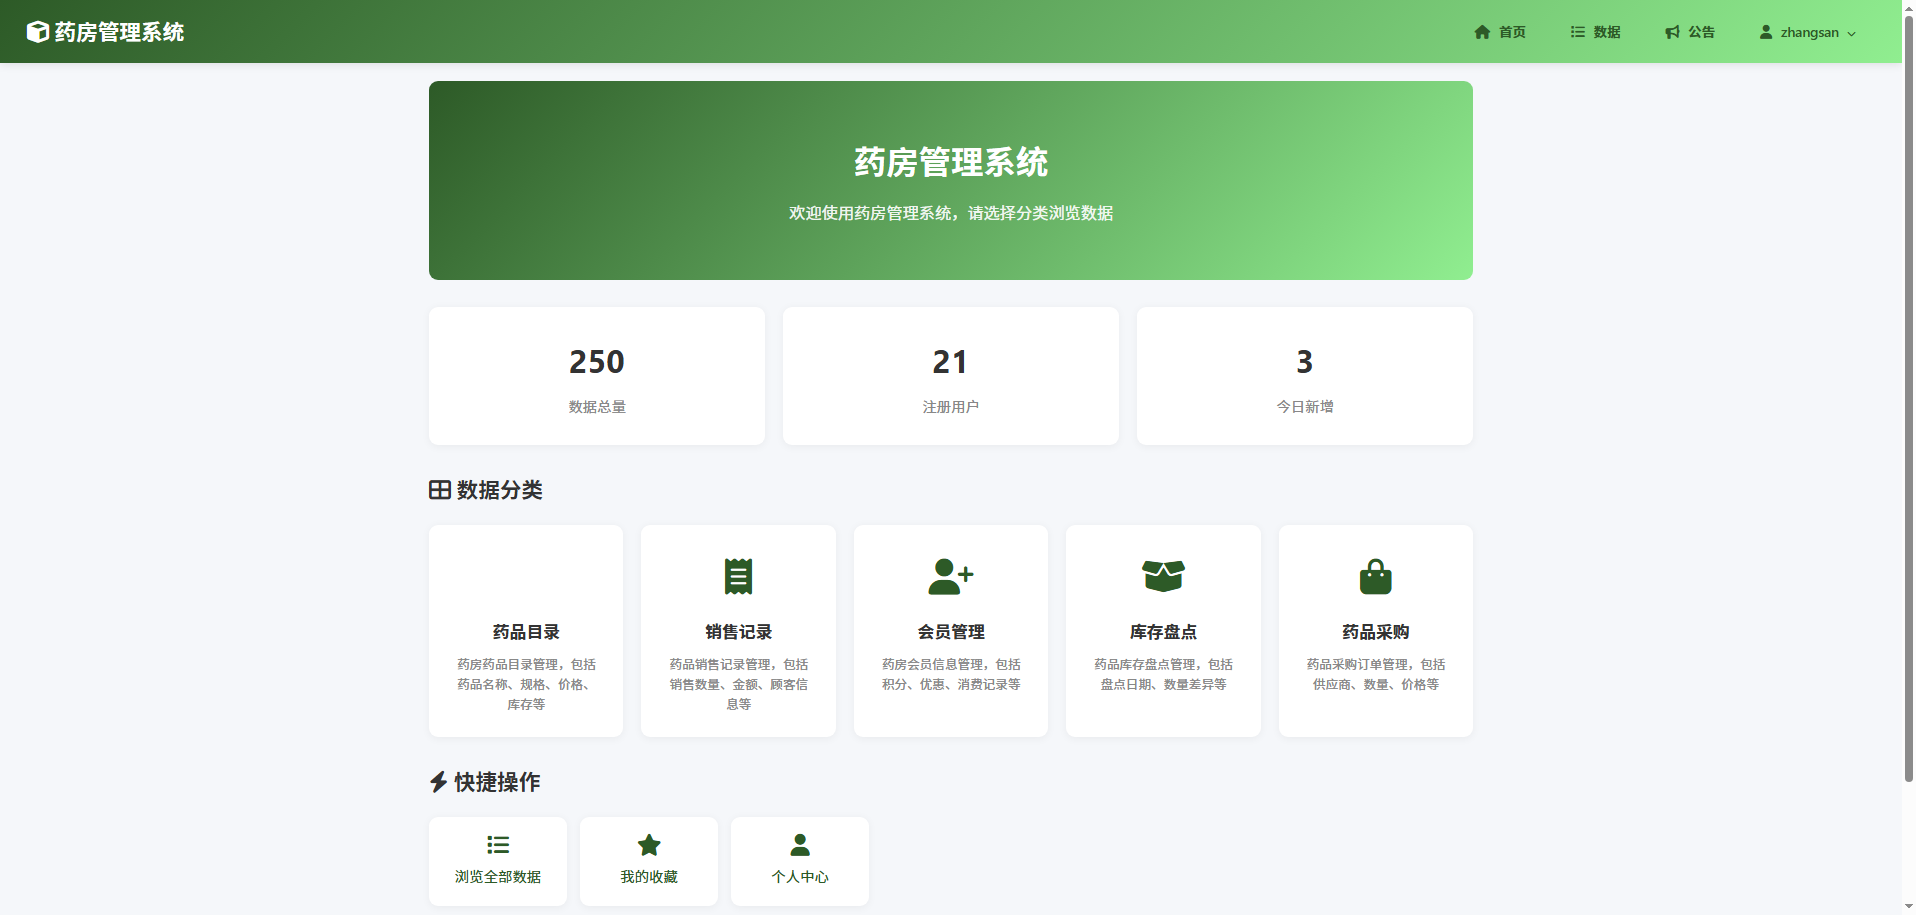Expand the zhangsan dropdown chevron

pyautogui.click(x=1851, y=33)
